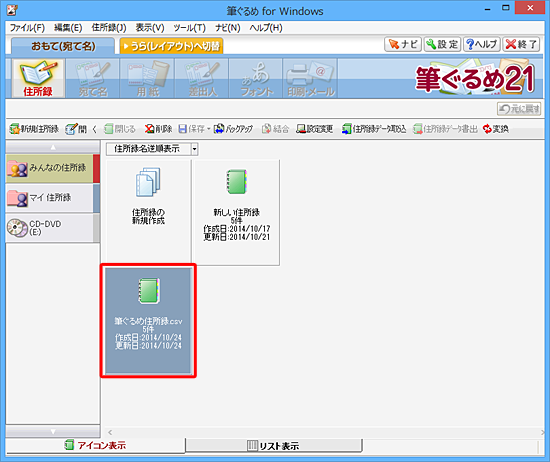Switch to リスト表示 list view tab
Image resolution: width=550 pixels, height=462 pixels.
pyautogui.click(x=274, y=446)
